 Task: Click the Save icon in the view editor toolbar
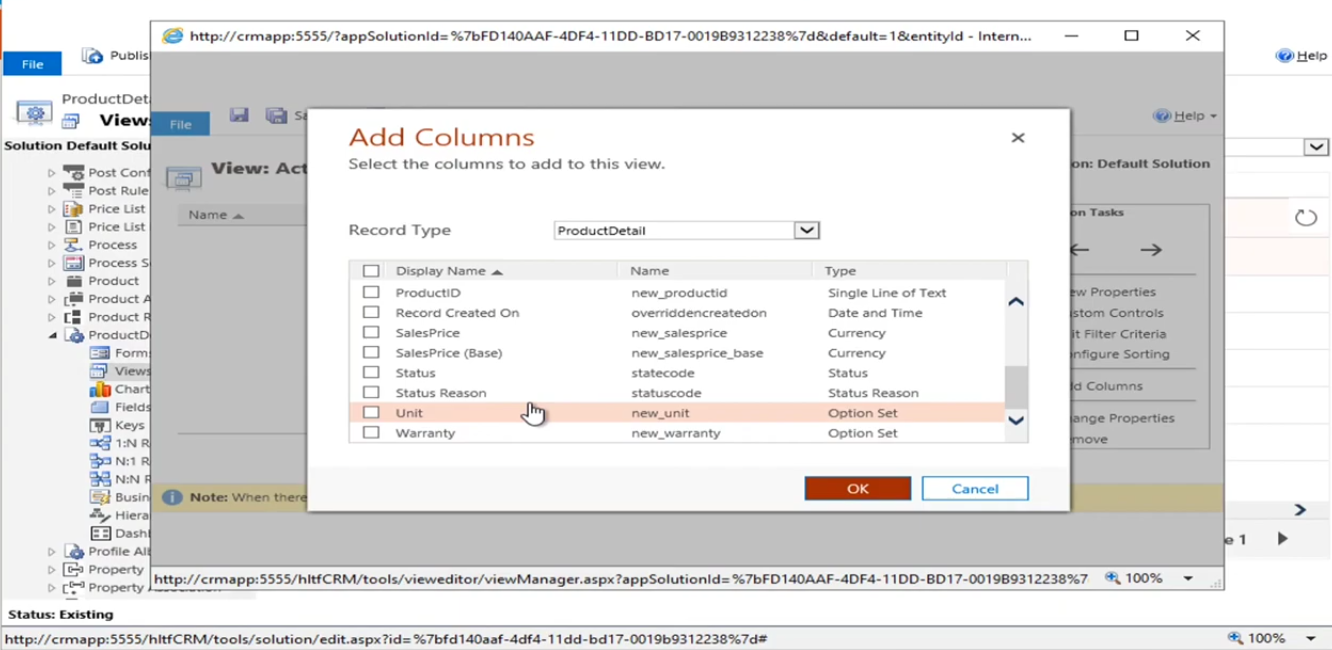239,115
